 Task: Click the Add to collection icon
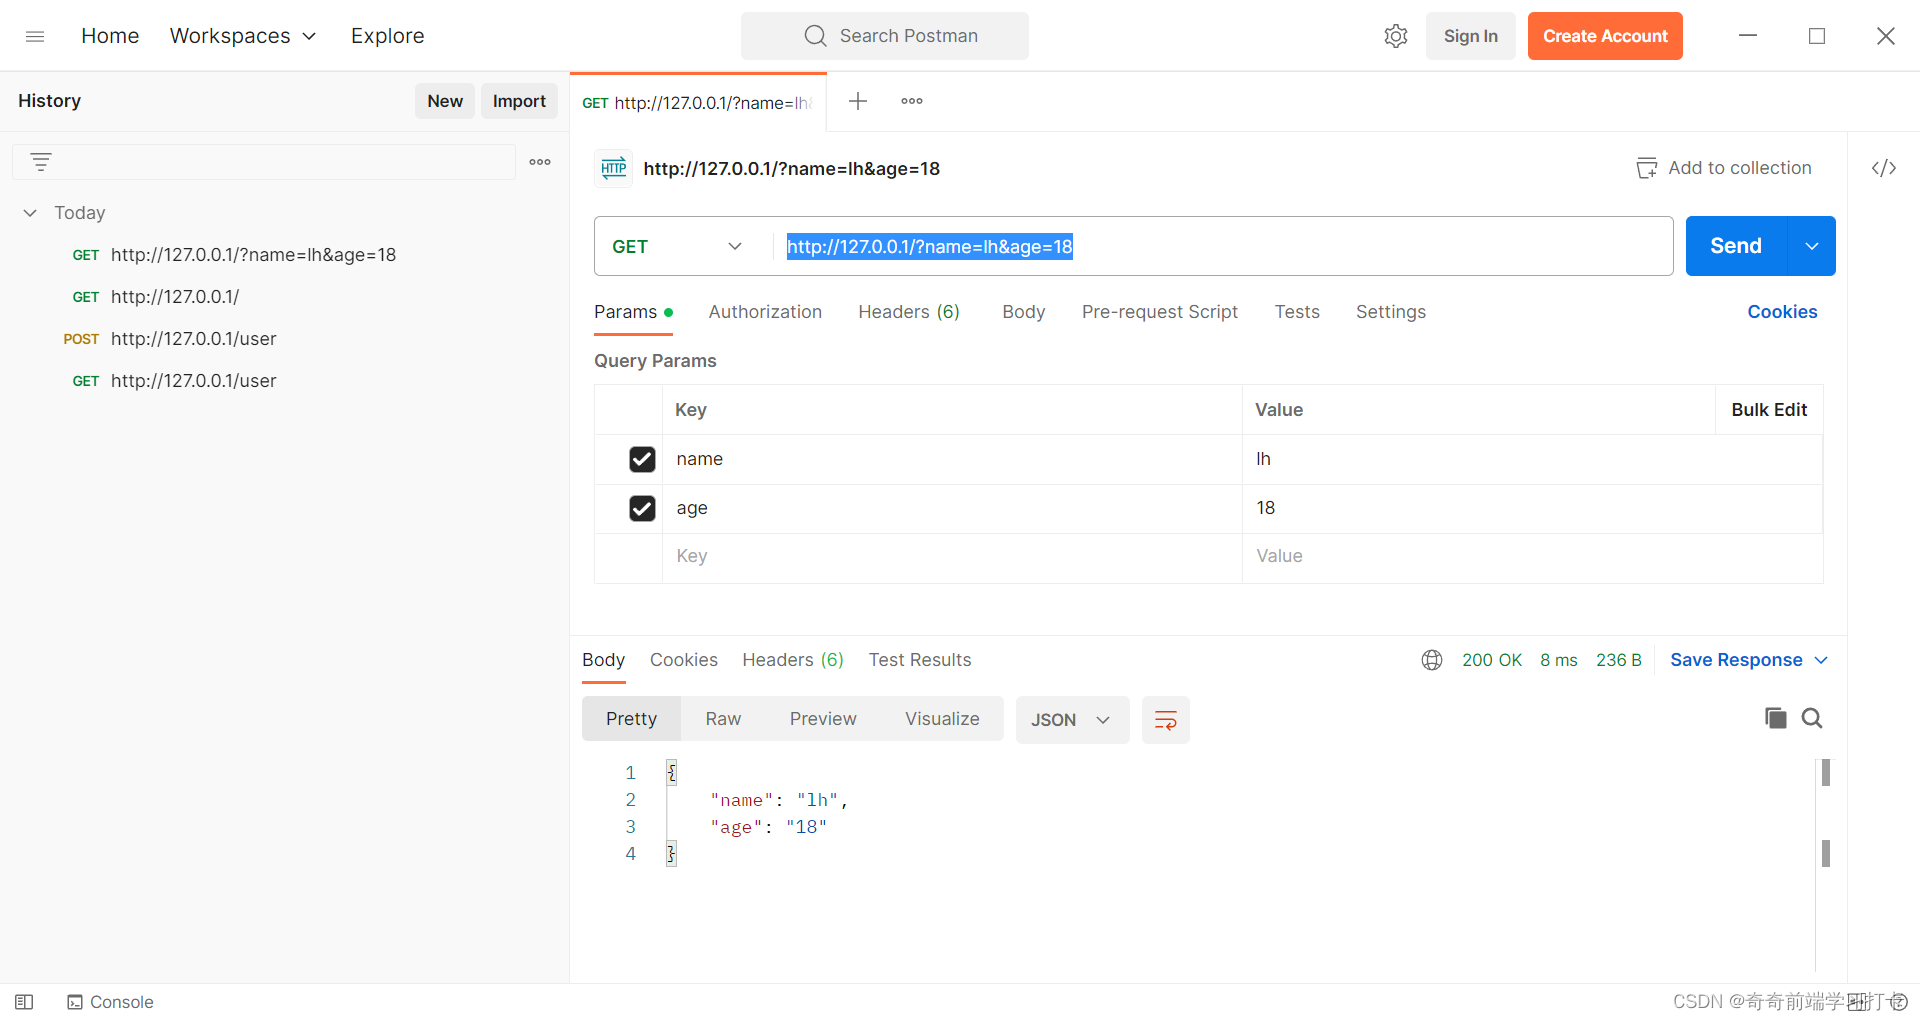1646,168
